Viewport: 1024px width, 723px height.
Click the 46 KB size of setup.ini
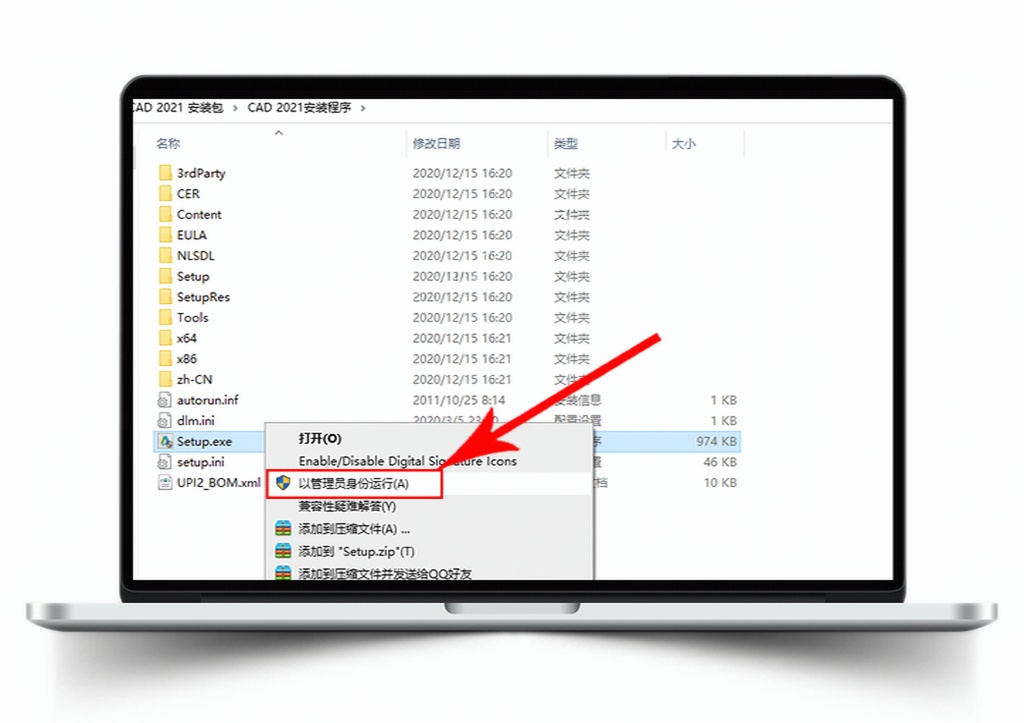point(720,462)
